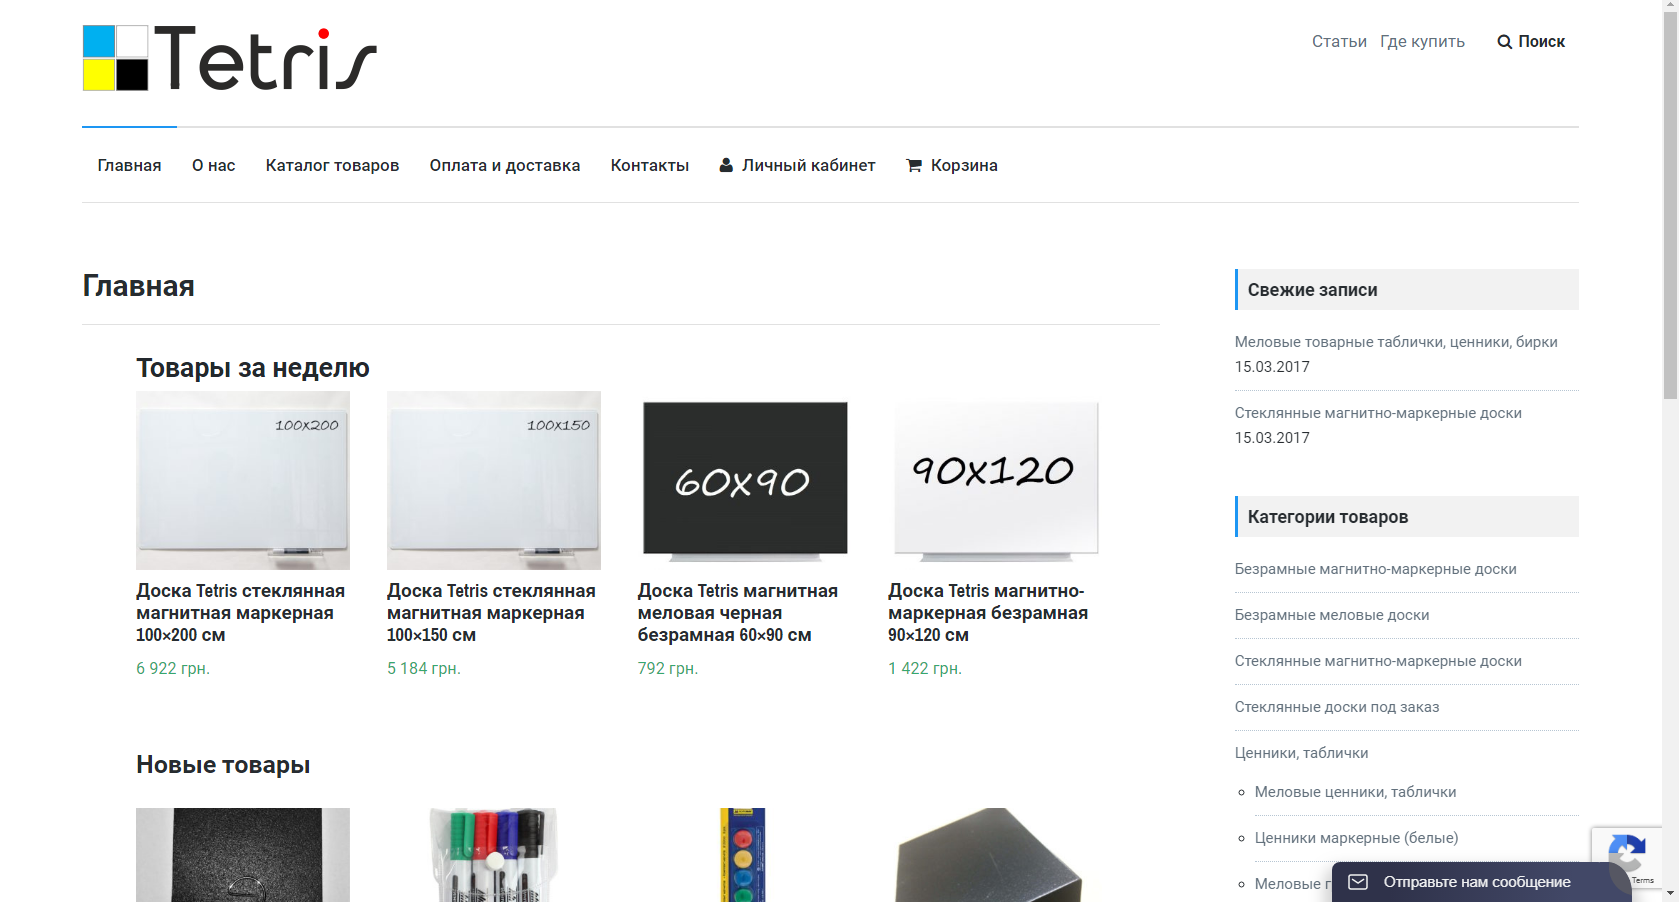Open product title Доска стеклянная 100×200 см
Image resolution: width=1679 pixels, height=902 pixels.
click(241, 613)
